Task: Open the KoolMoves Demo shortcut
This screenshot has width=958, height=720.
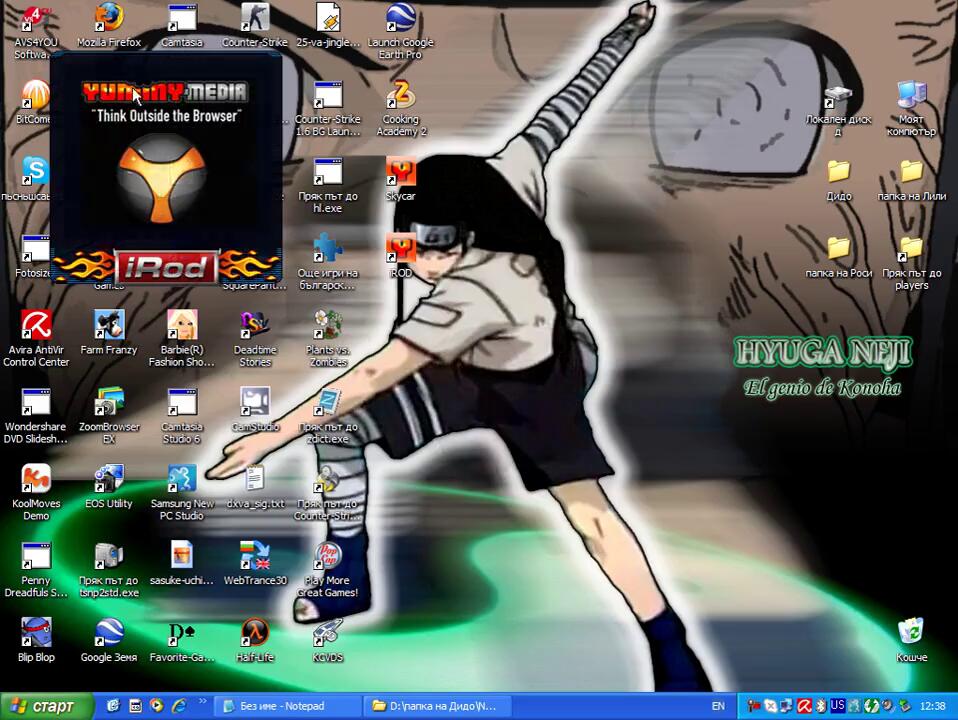Action: (36, 480)
